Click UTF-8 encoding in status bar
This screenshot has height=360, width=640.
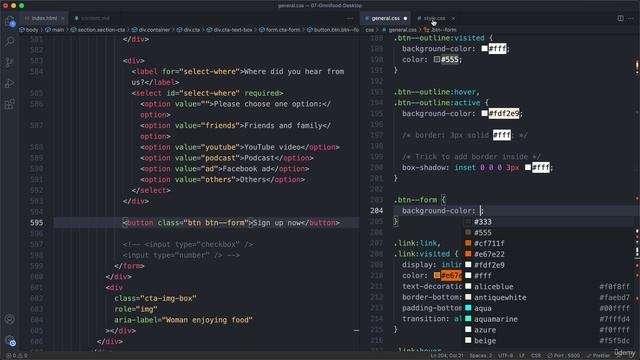pyautogui.click(x=505, y=356)
